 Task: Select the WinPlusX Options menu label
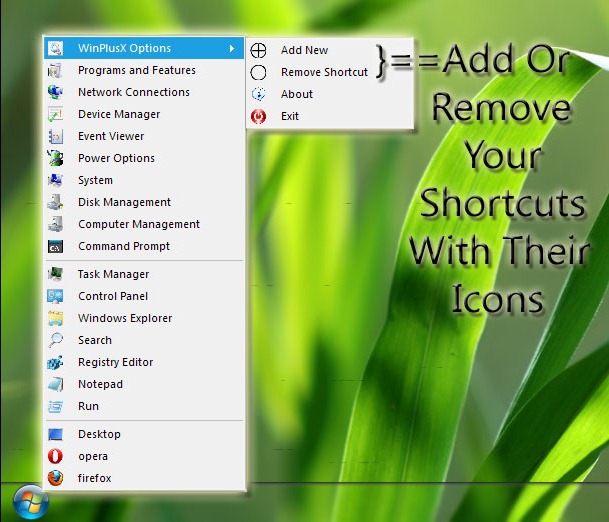coord(124,48)
